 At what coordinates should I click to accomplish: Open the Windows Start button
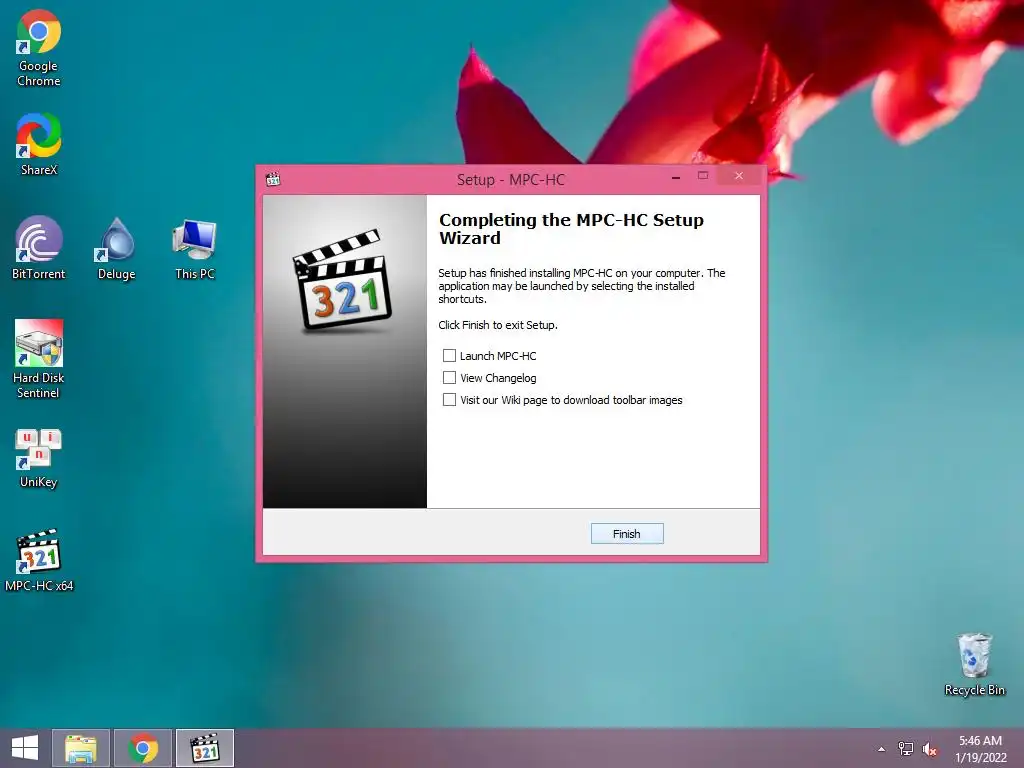pyautogui.click(x=25, y=748)
